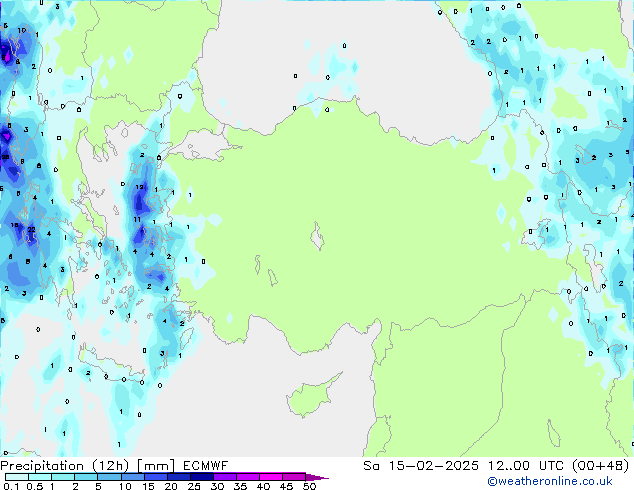Click the 'ECMWF' model label
Viewport: 634px width, 490px height.
[x=205, y=466]
